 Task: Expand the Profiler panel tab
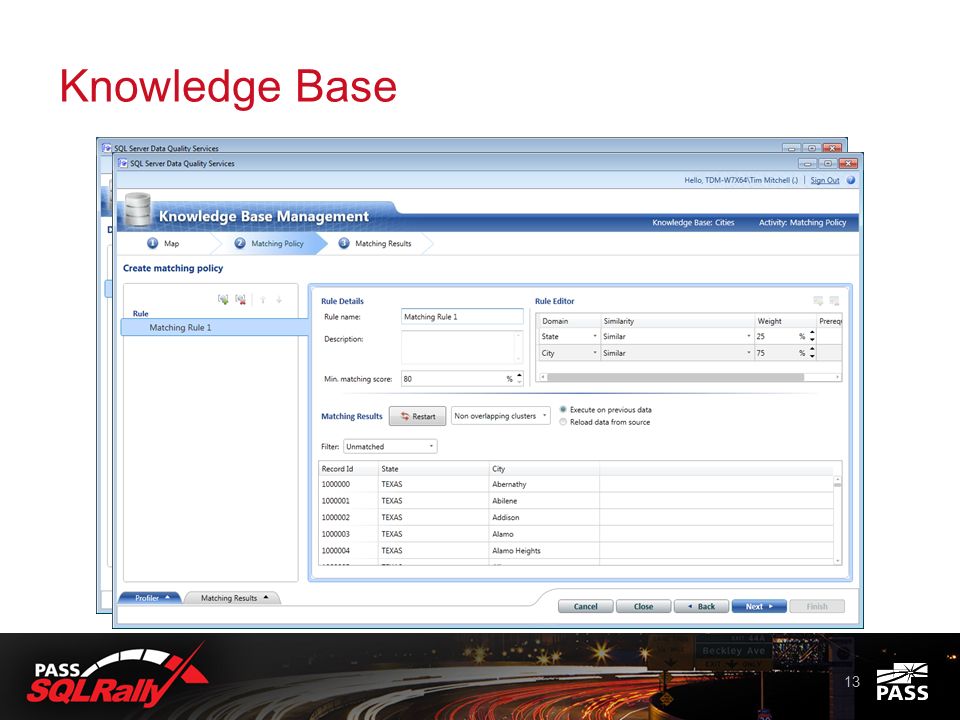tap(150, 598)
